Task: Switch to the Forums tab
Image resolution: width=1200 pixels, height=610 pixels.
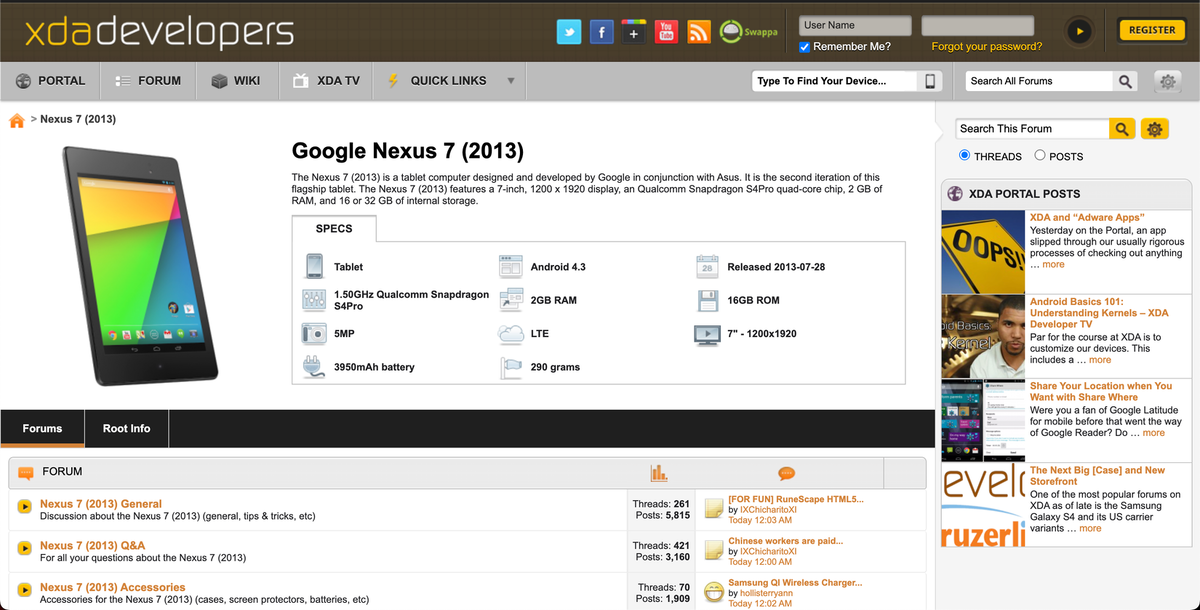Action: tap(43, 428)
